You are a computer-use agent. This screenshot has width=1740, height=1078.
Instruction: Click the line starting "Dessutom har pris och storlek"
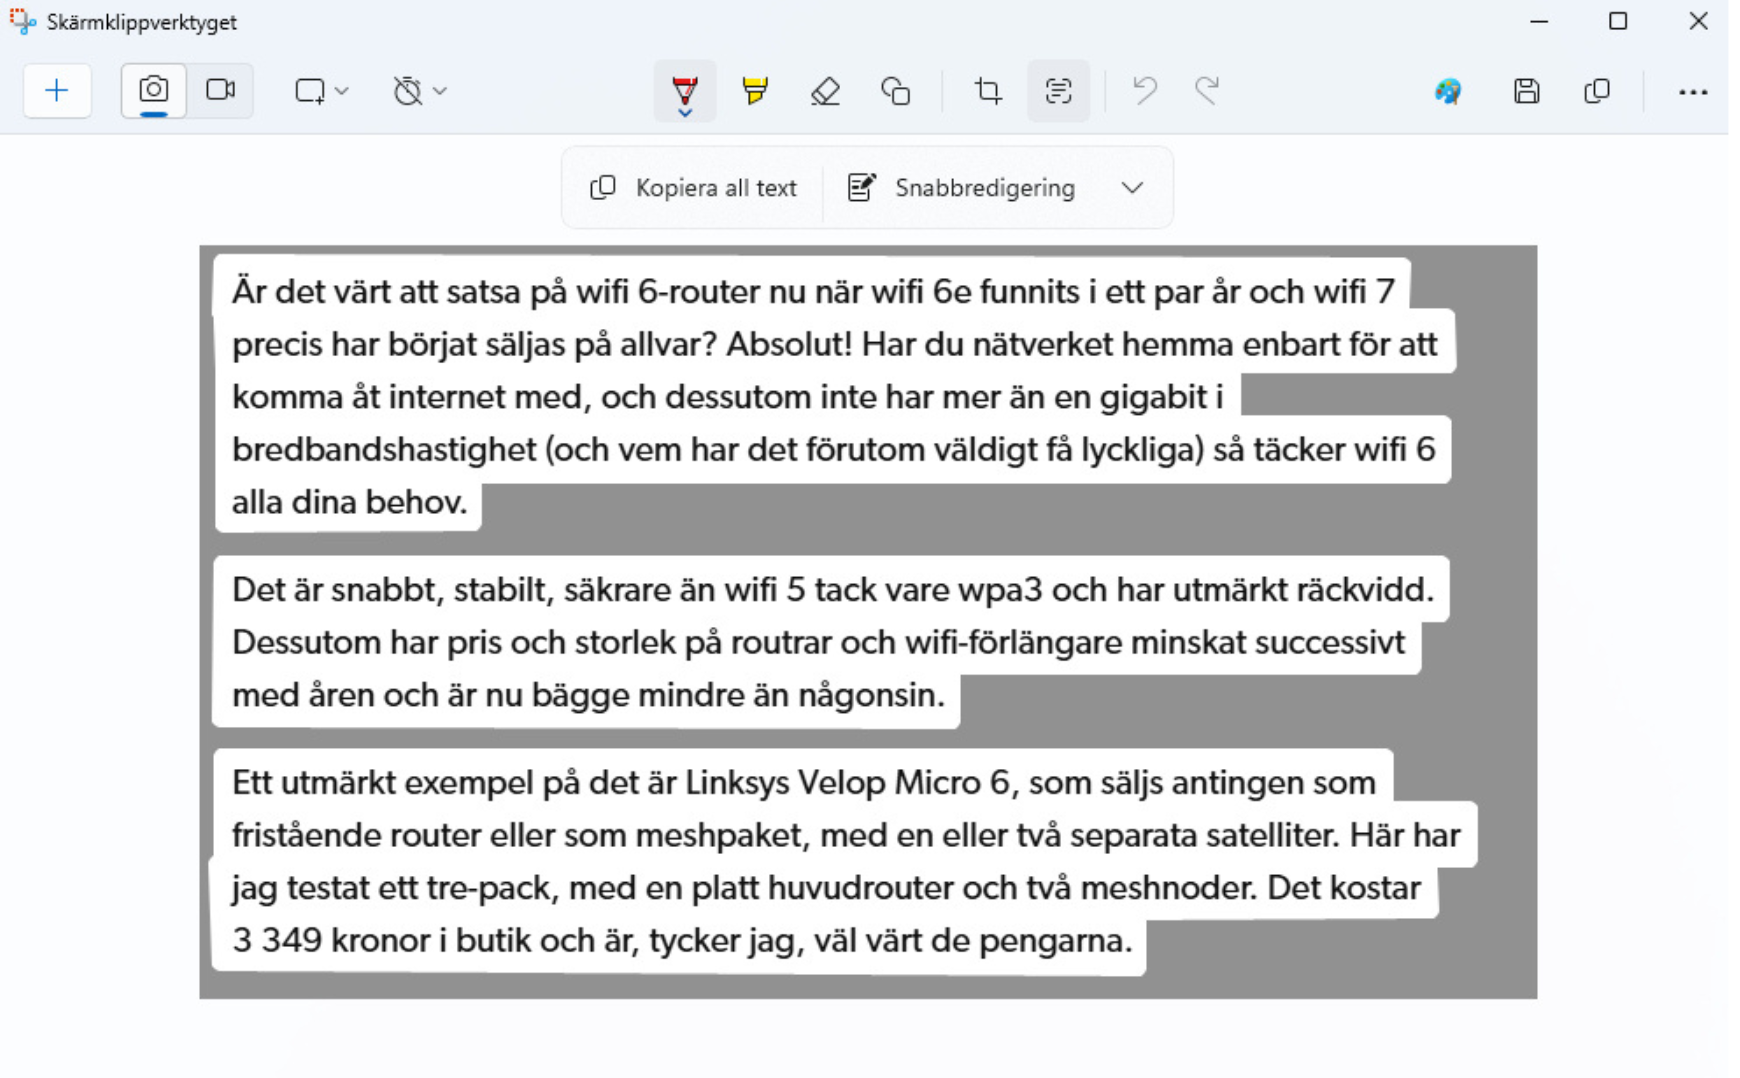pos(819,642)
